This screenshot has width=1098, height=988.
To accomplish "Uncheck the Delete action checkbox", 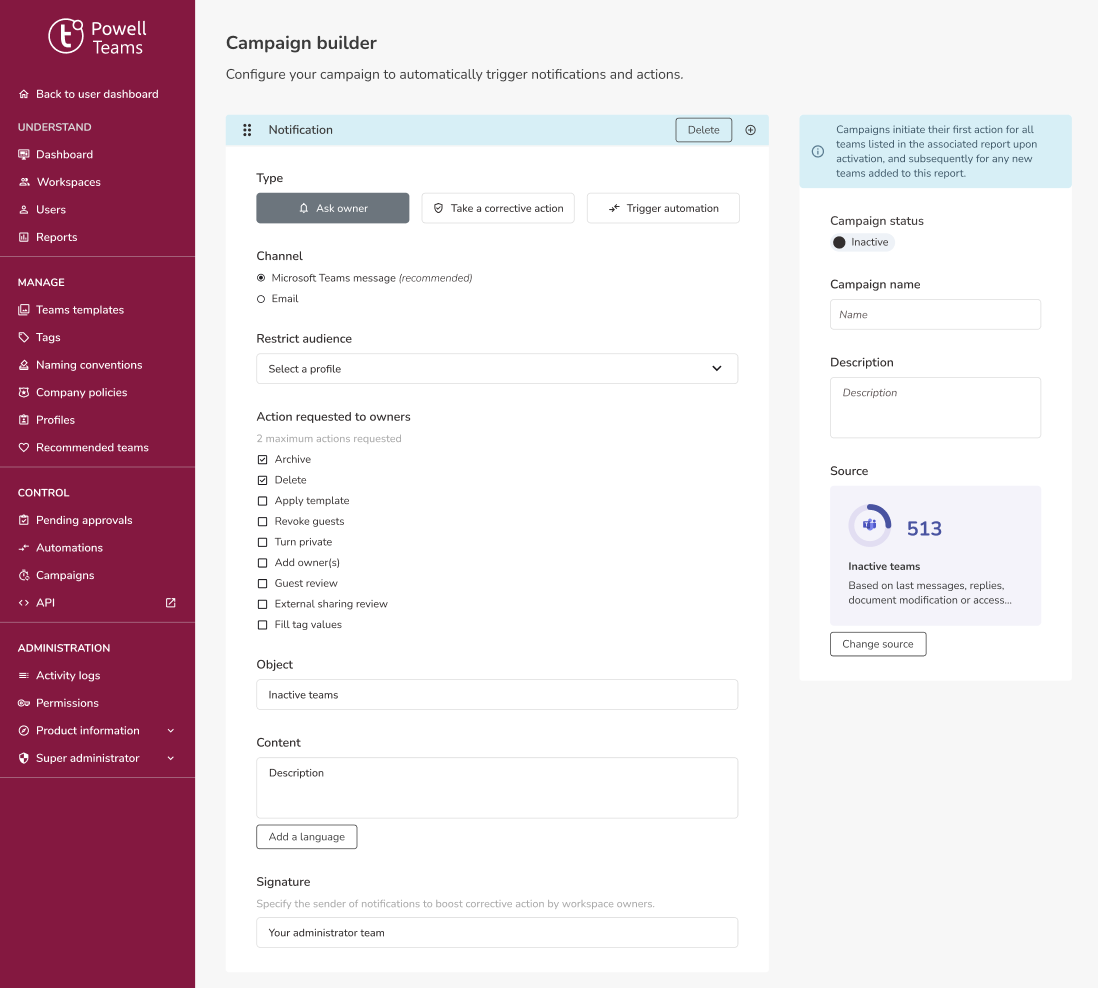I will click(x=263, y=480).
